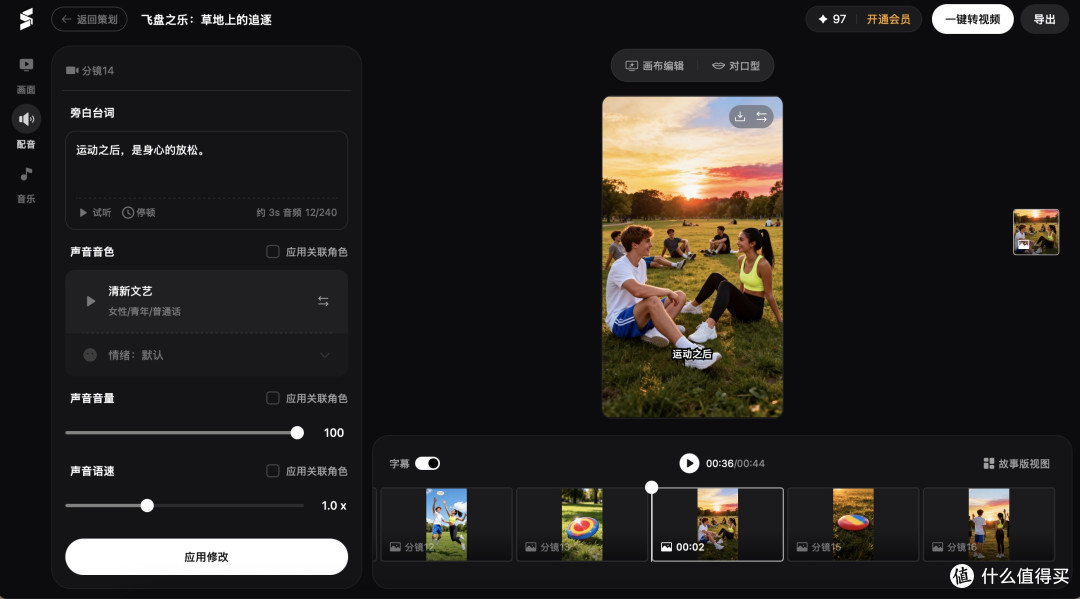Select the 分镜13 frisbee clip thumbnail
1080x599 pixels.
pyautogui.click(x=582, y=524)
